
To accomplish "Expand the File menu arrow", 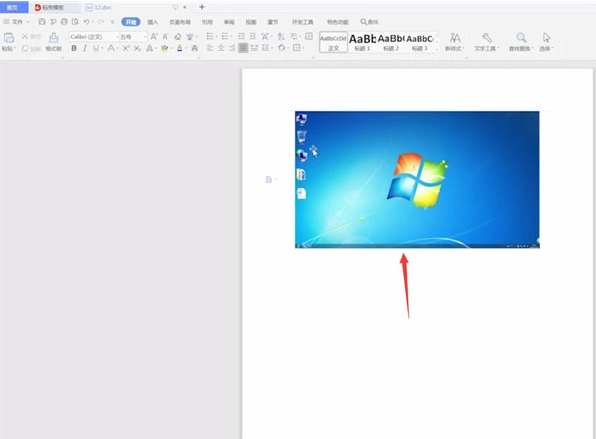I will pyautogui.click(x=28, y=22).
